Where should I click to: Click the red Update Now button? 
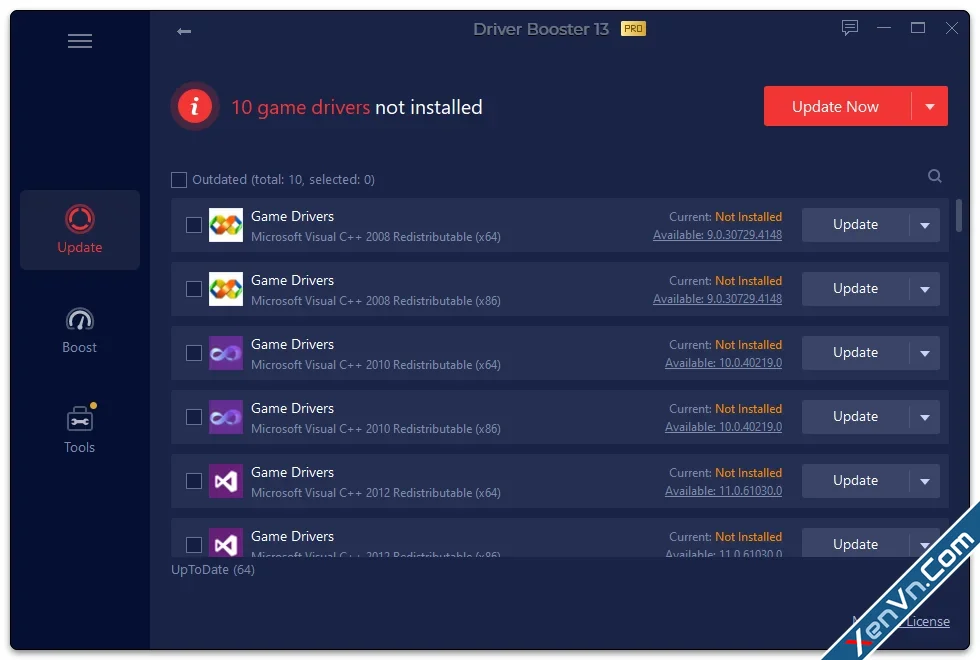837,106
